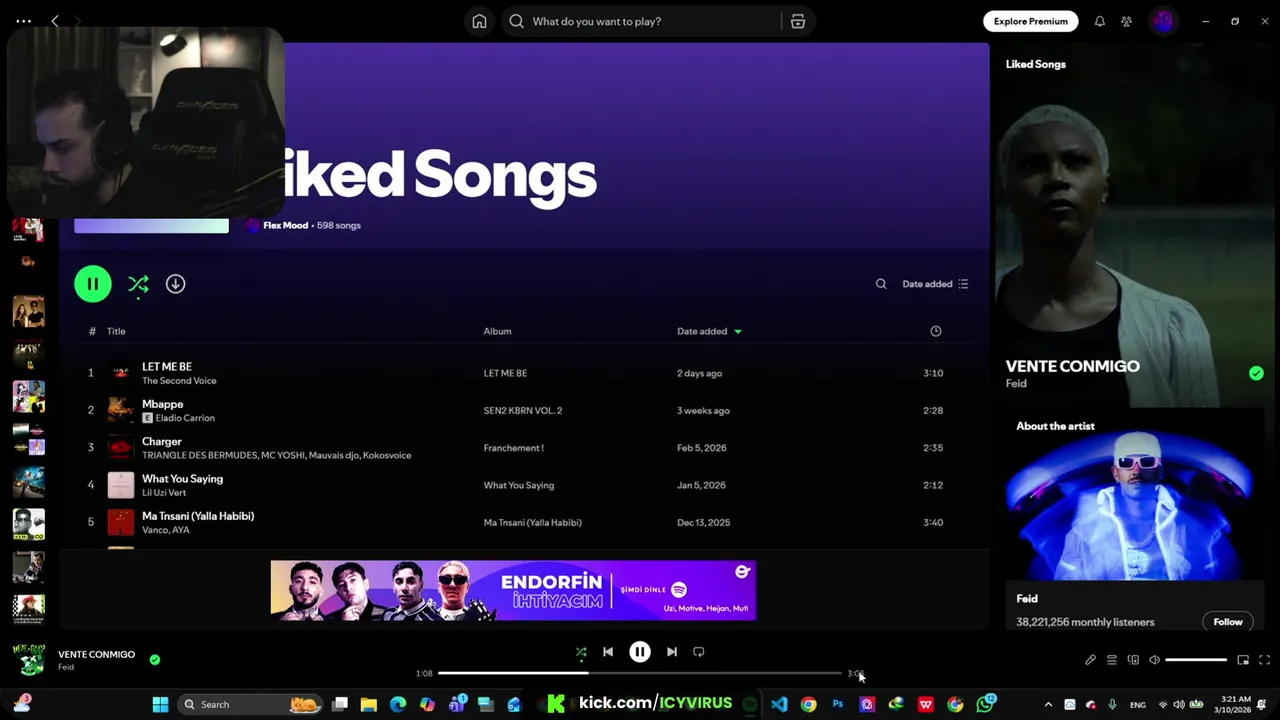Open Photoshop from taskbar
Image resolution: width=1280 pixels, height=720 pixels.
click(x=837, y=704)
